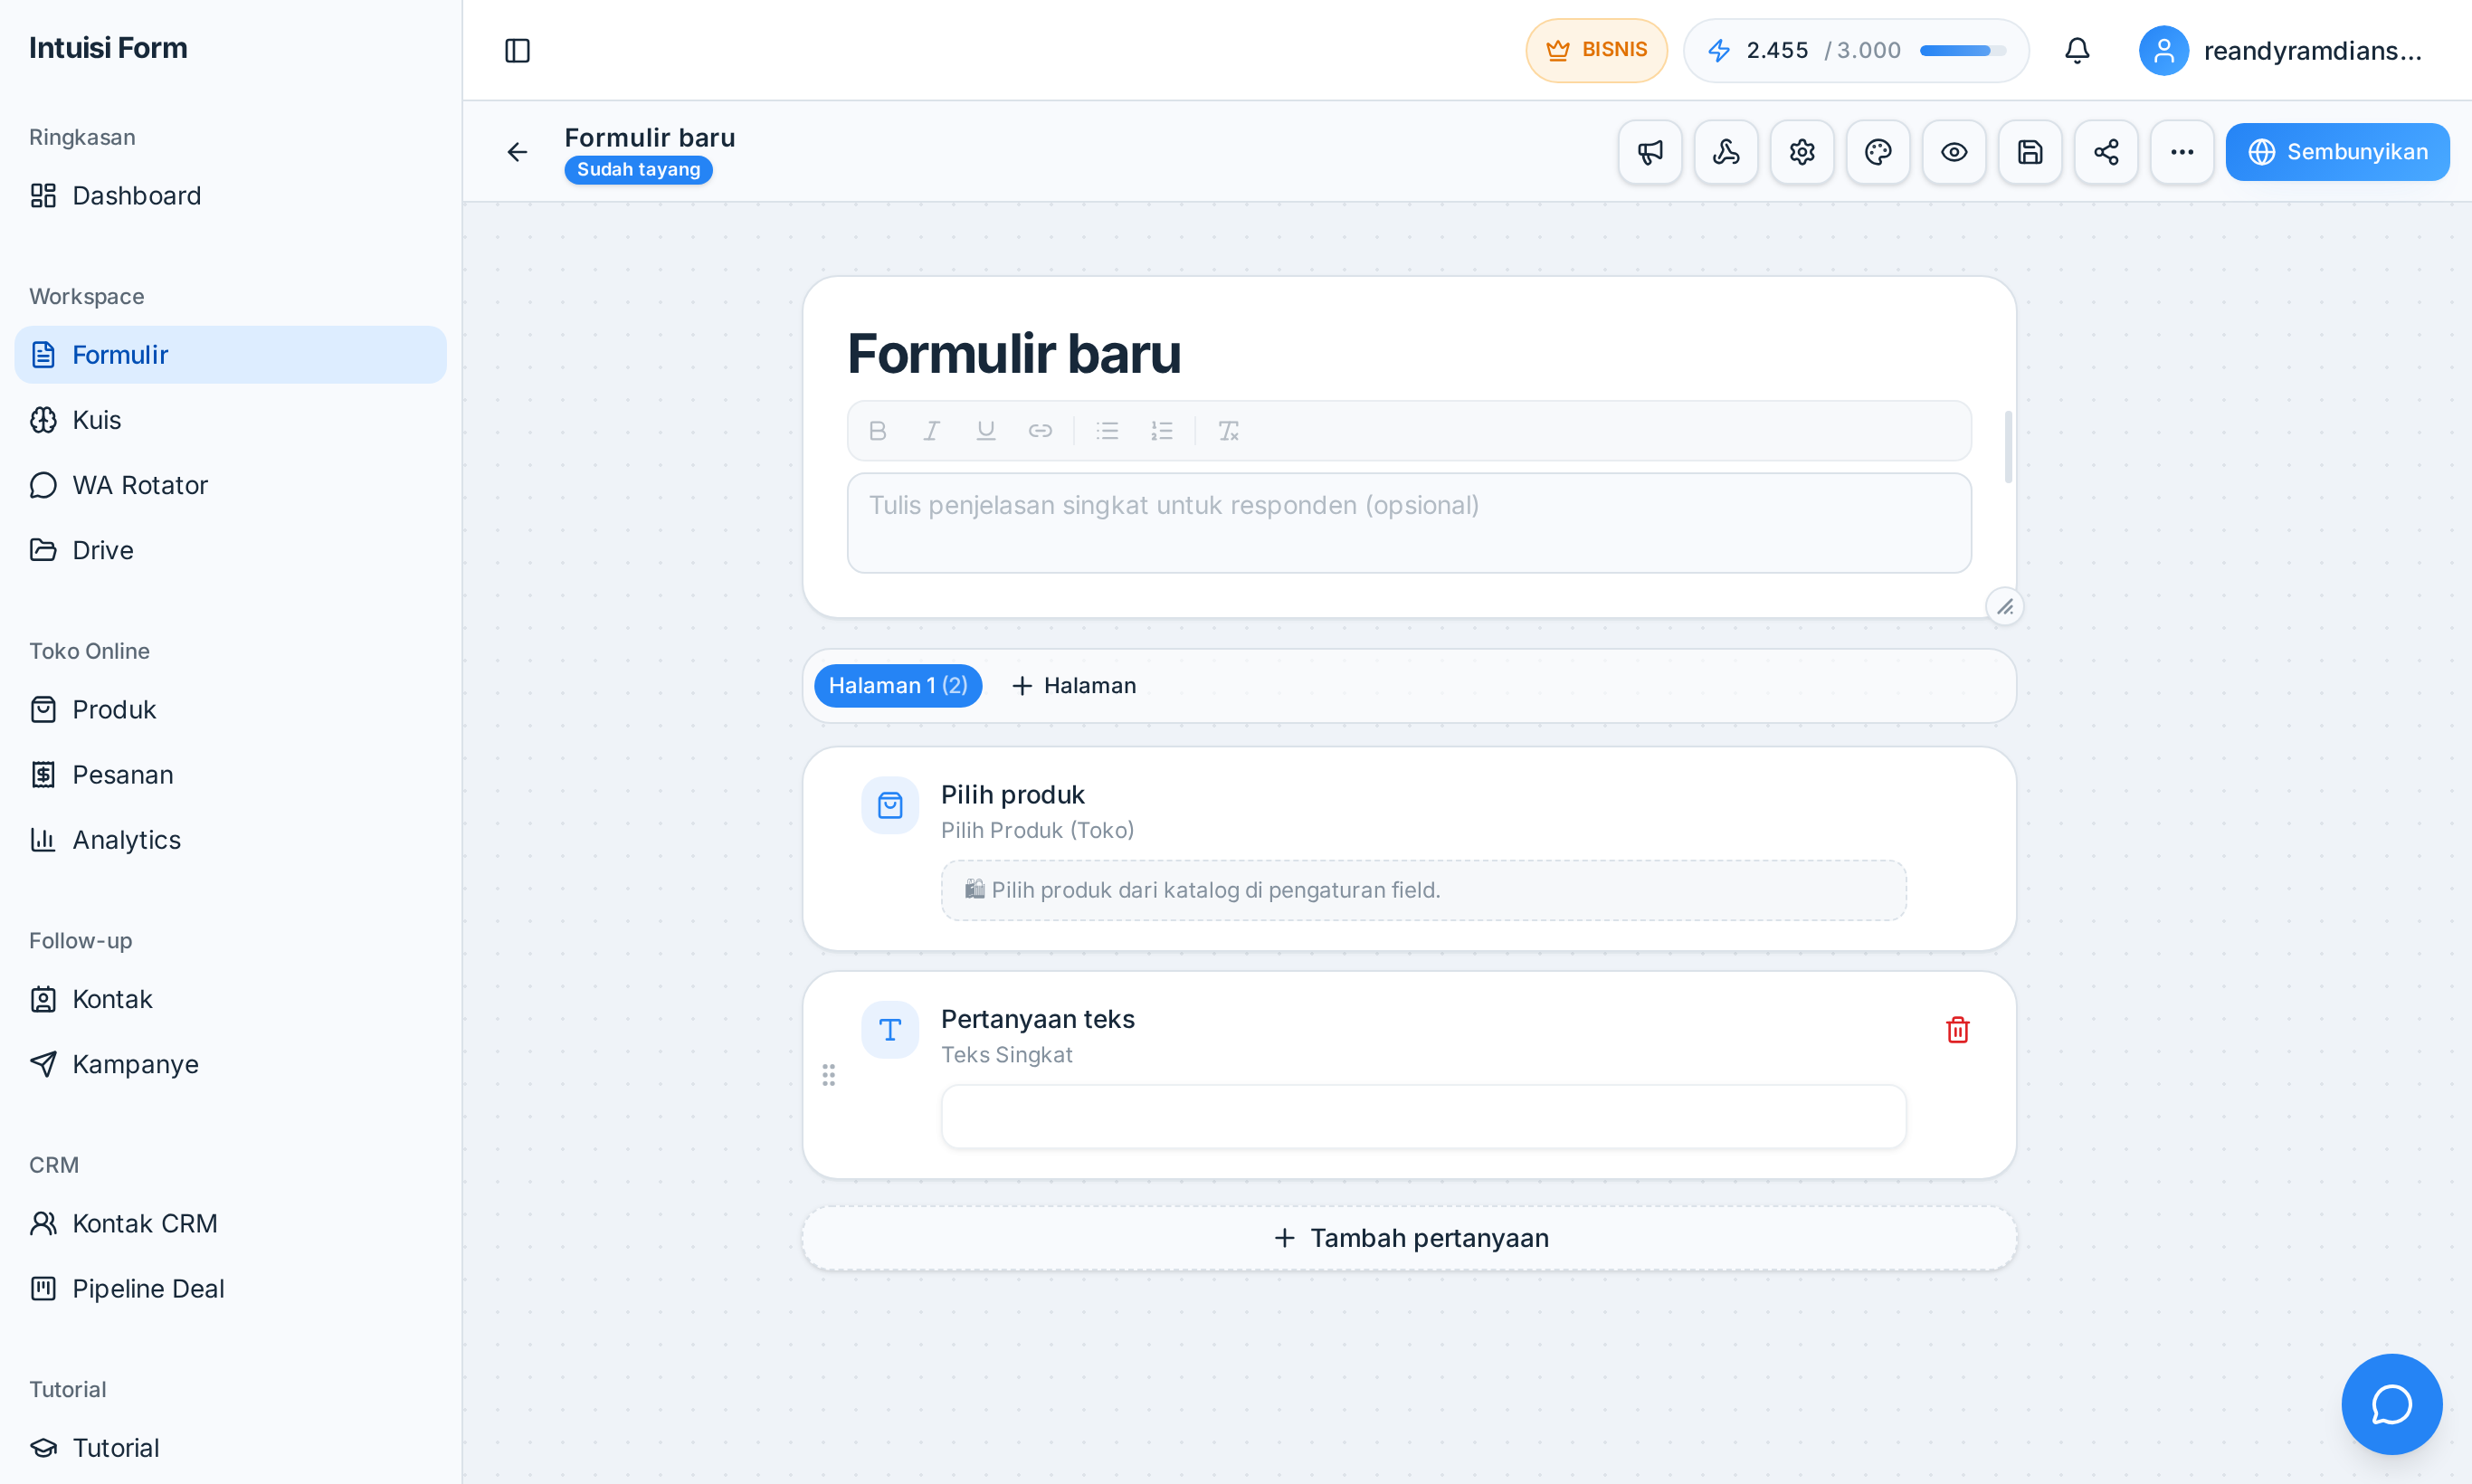Open Kontak under Follow-up

[230, 999]
